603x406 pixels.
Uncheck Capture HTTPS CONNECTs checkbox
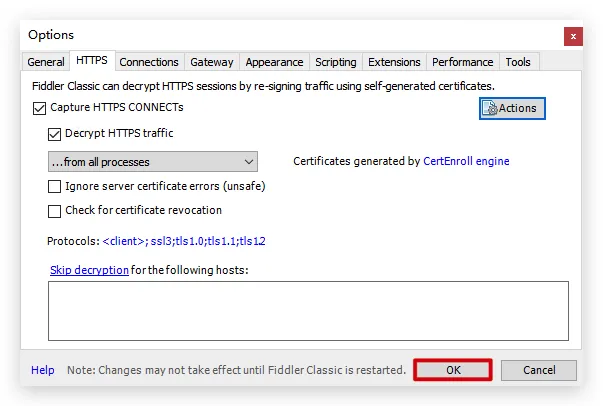pyautogui.click(x=40, y=108)
